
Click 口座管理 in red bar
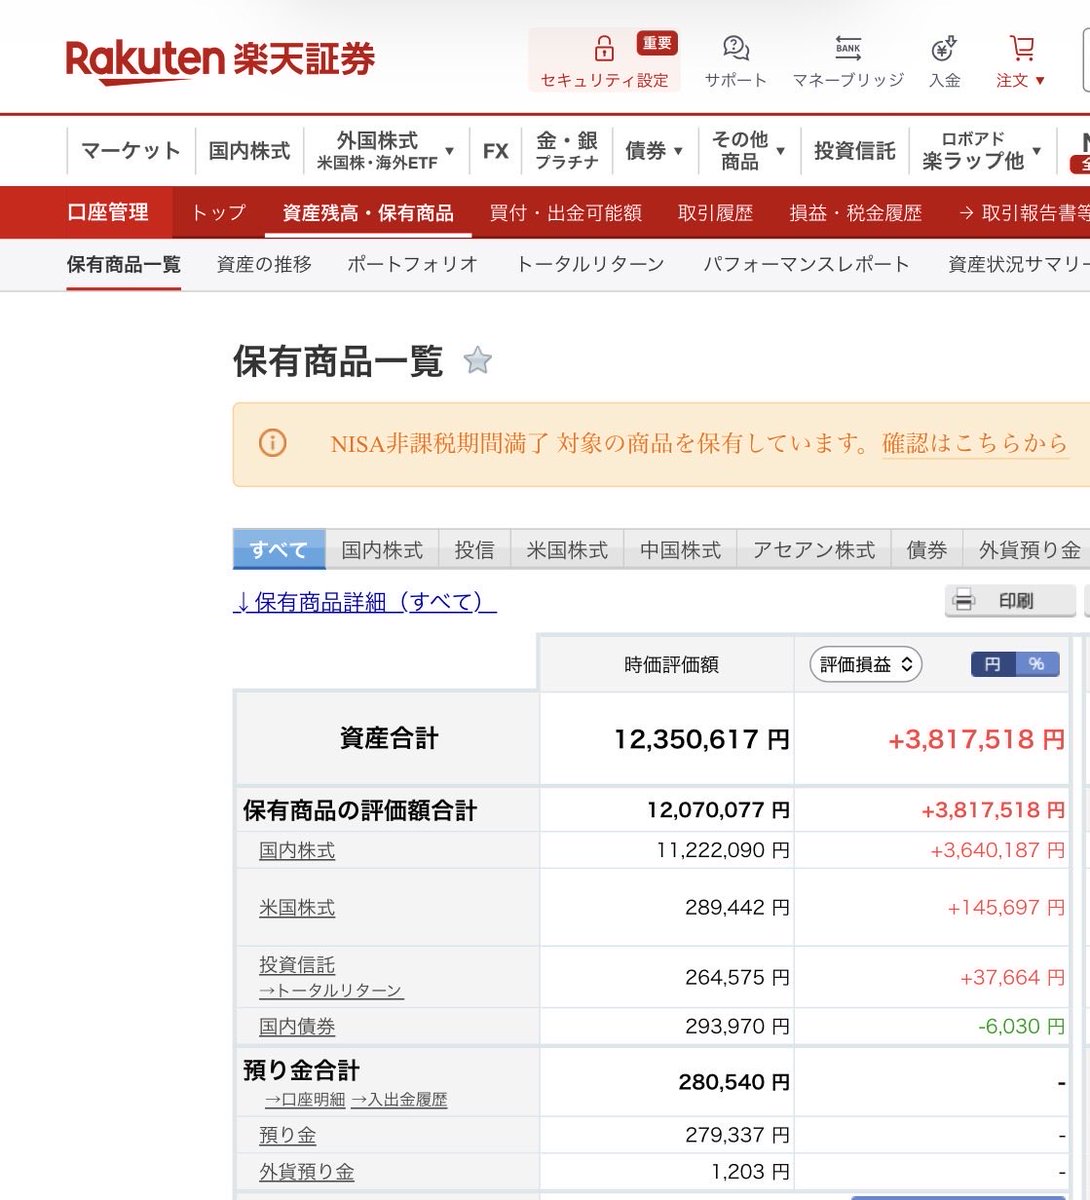click(x=108, y=212)
